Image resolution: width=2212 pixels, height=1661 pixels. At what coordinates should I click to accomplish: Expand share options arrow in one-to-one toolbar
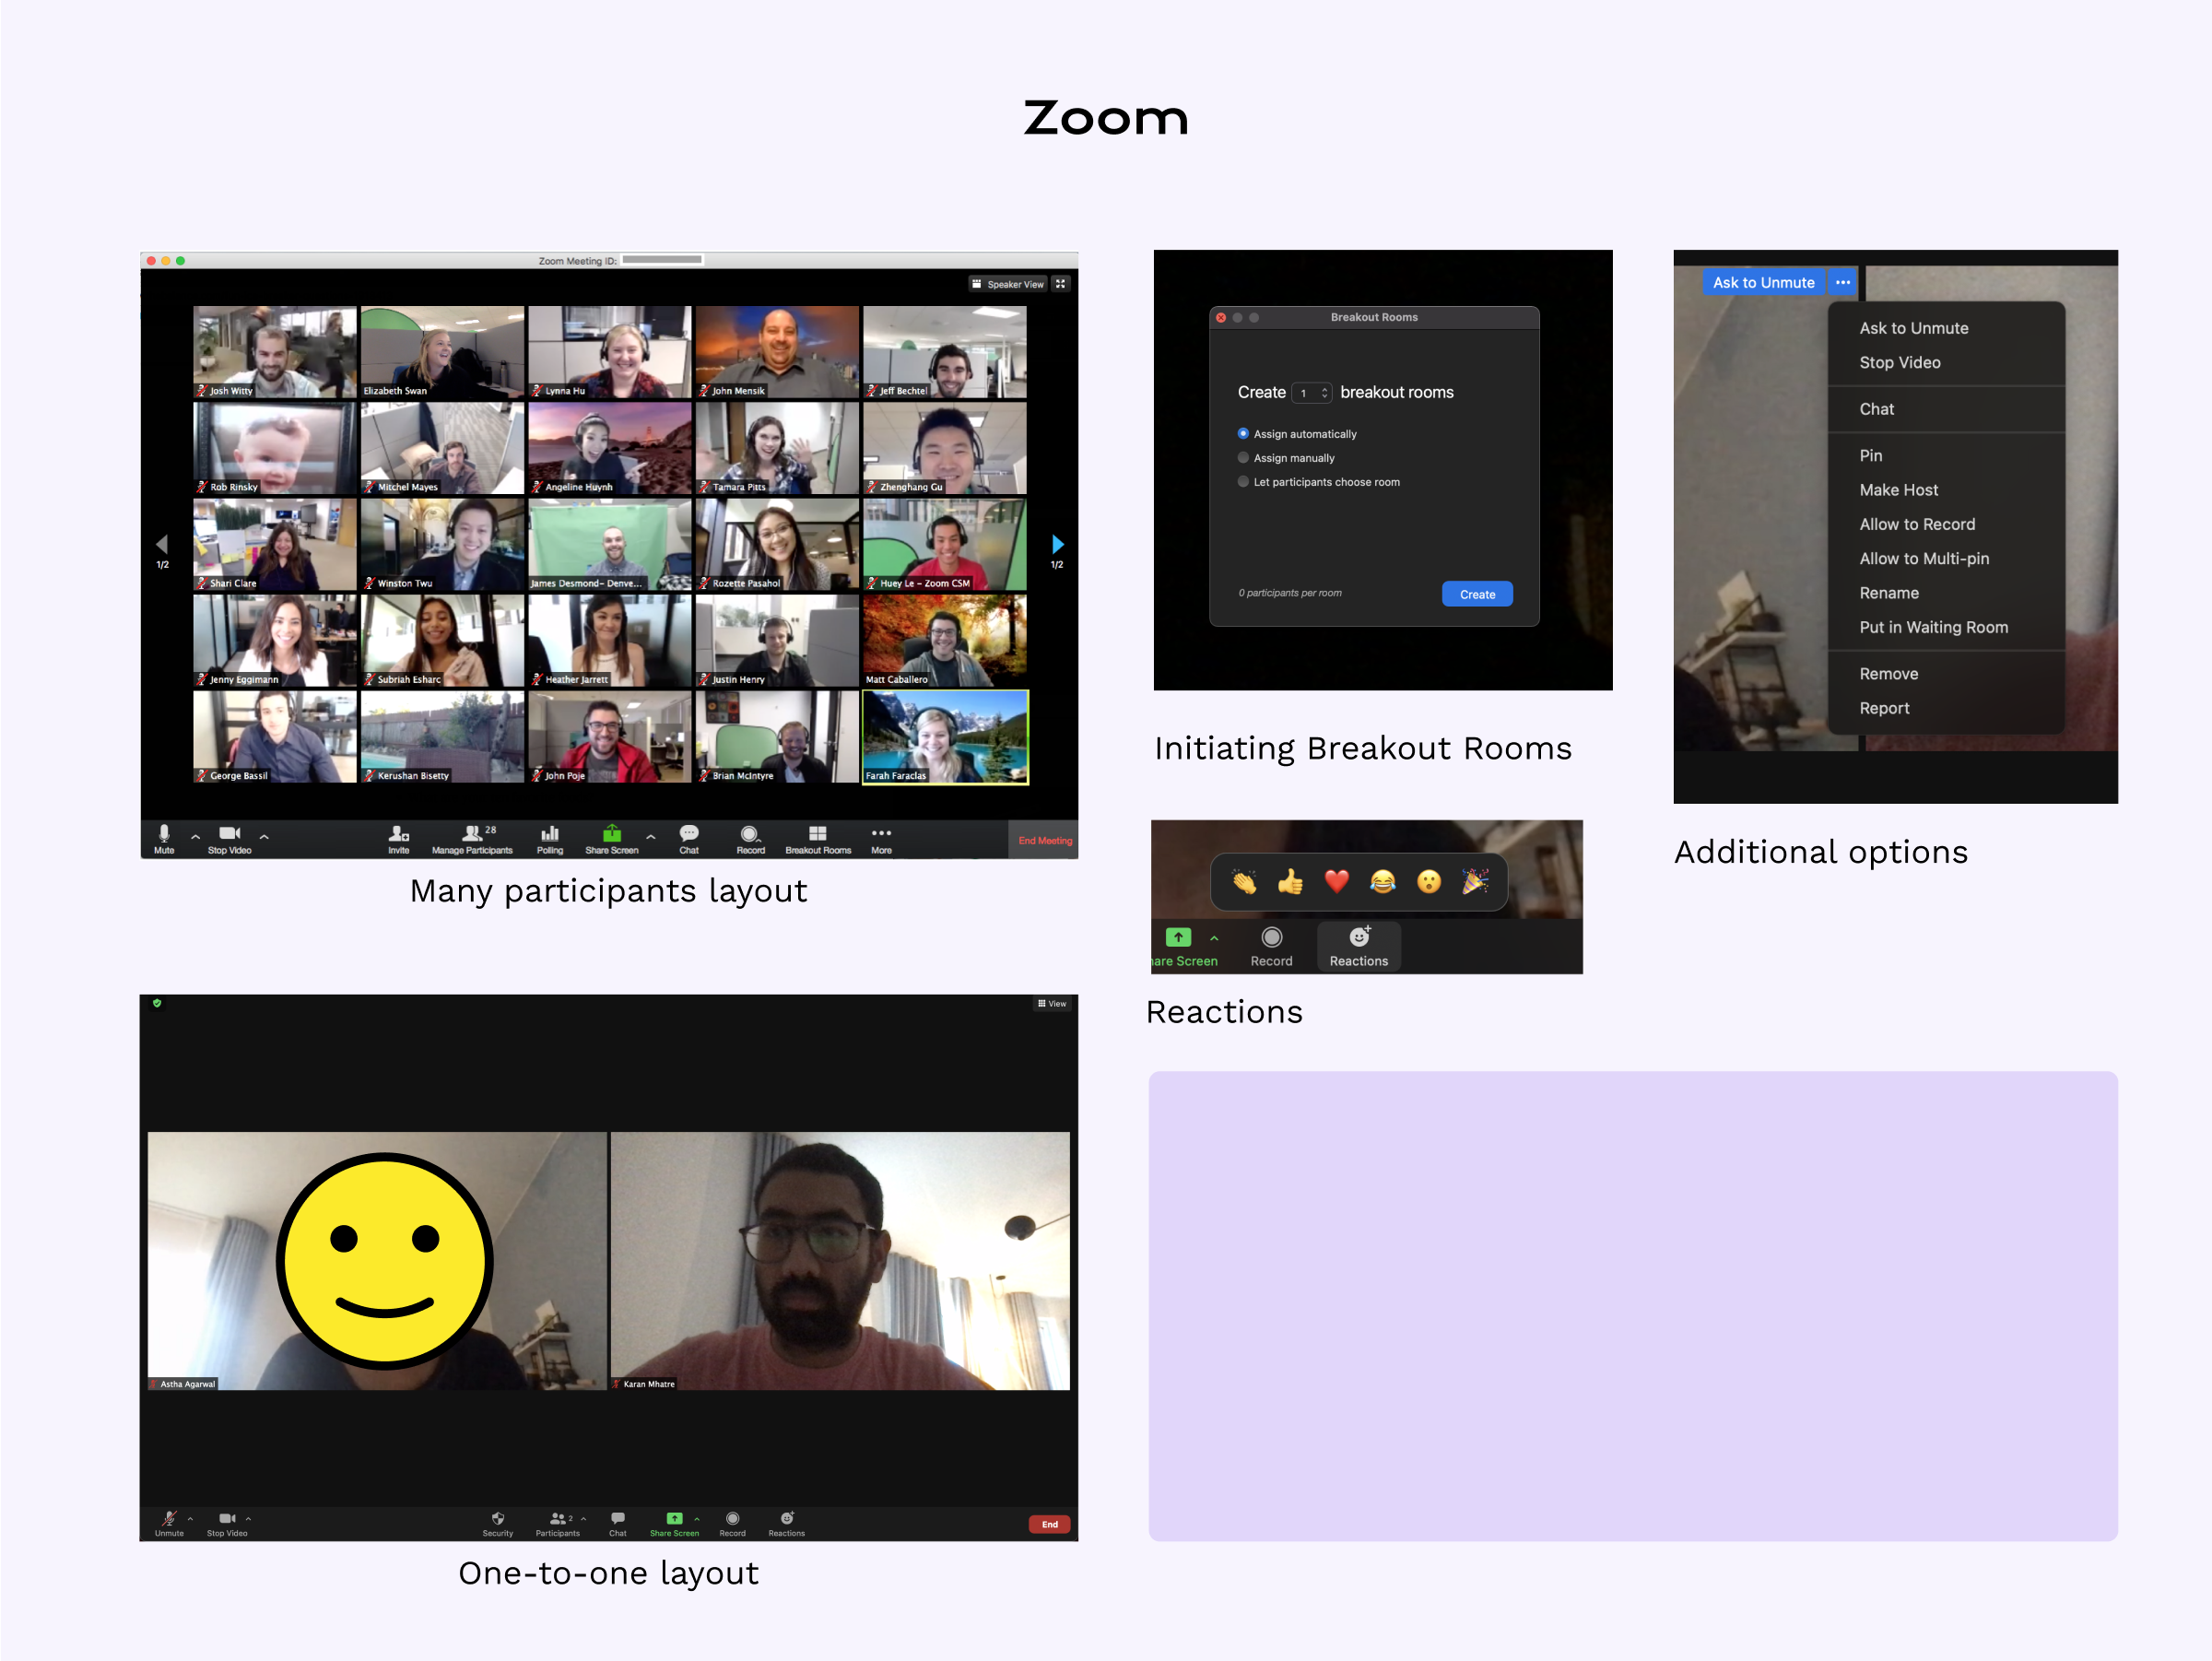tap(697, 1518)
